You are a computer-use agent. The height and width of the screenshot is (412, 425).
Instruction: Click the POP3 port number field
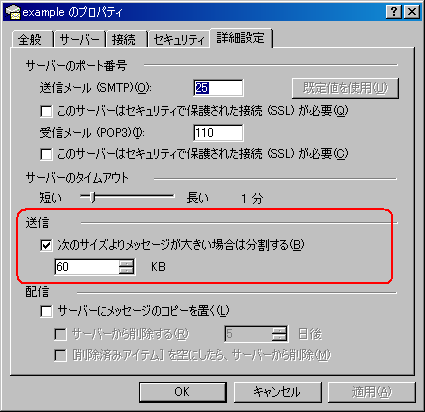pos(218,133)
